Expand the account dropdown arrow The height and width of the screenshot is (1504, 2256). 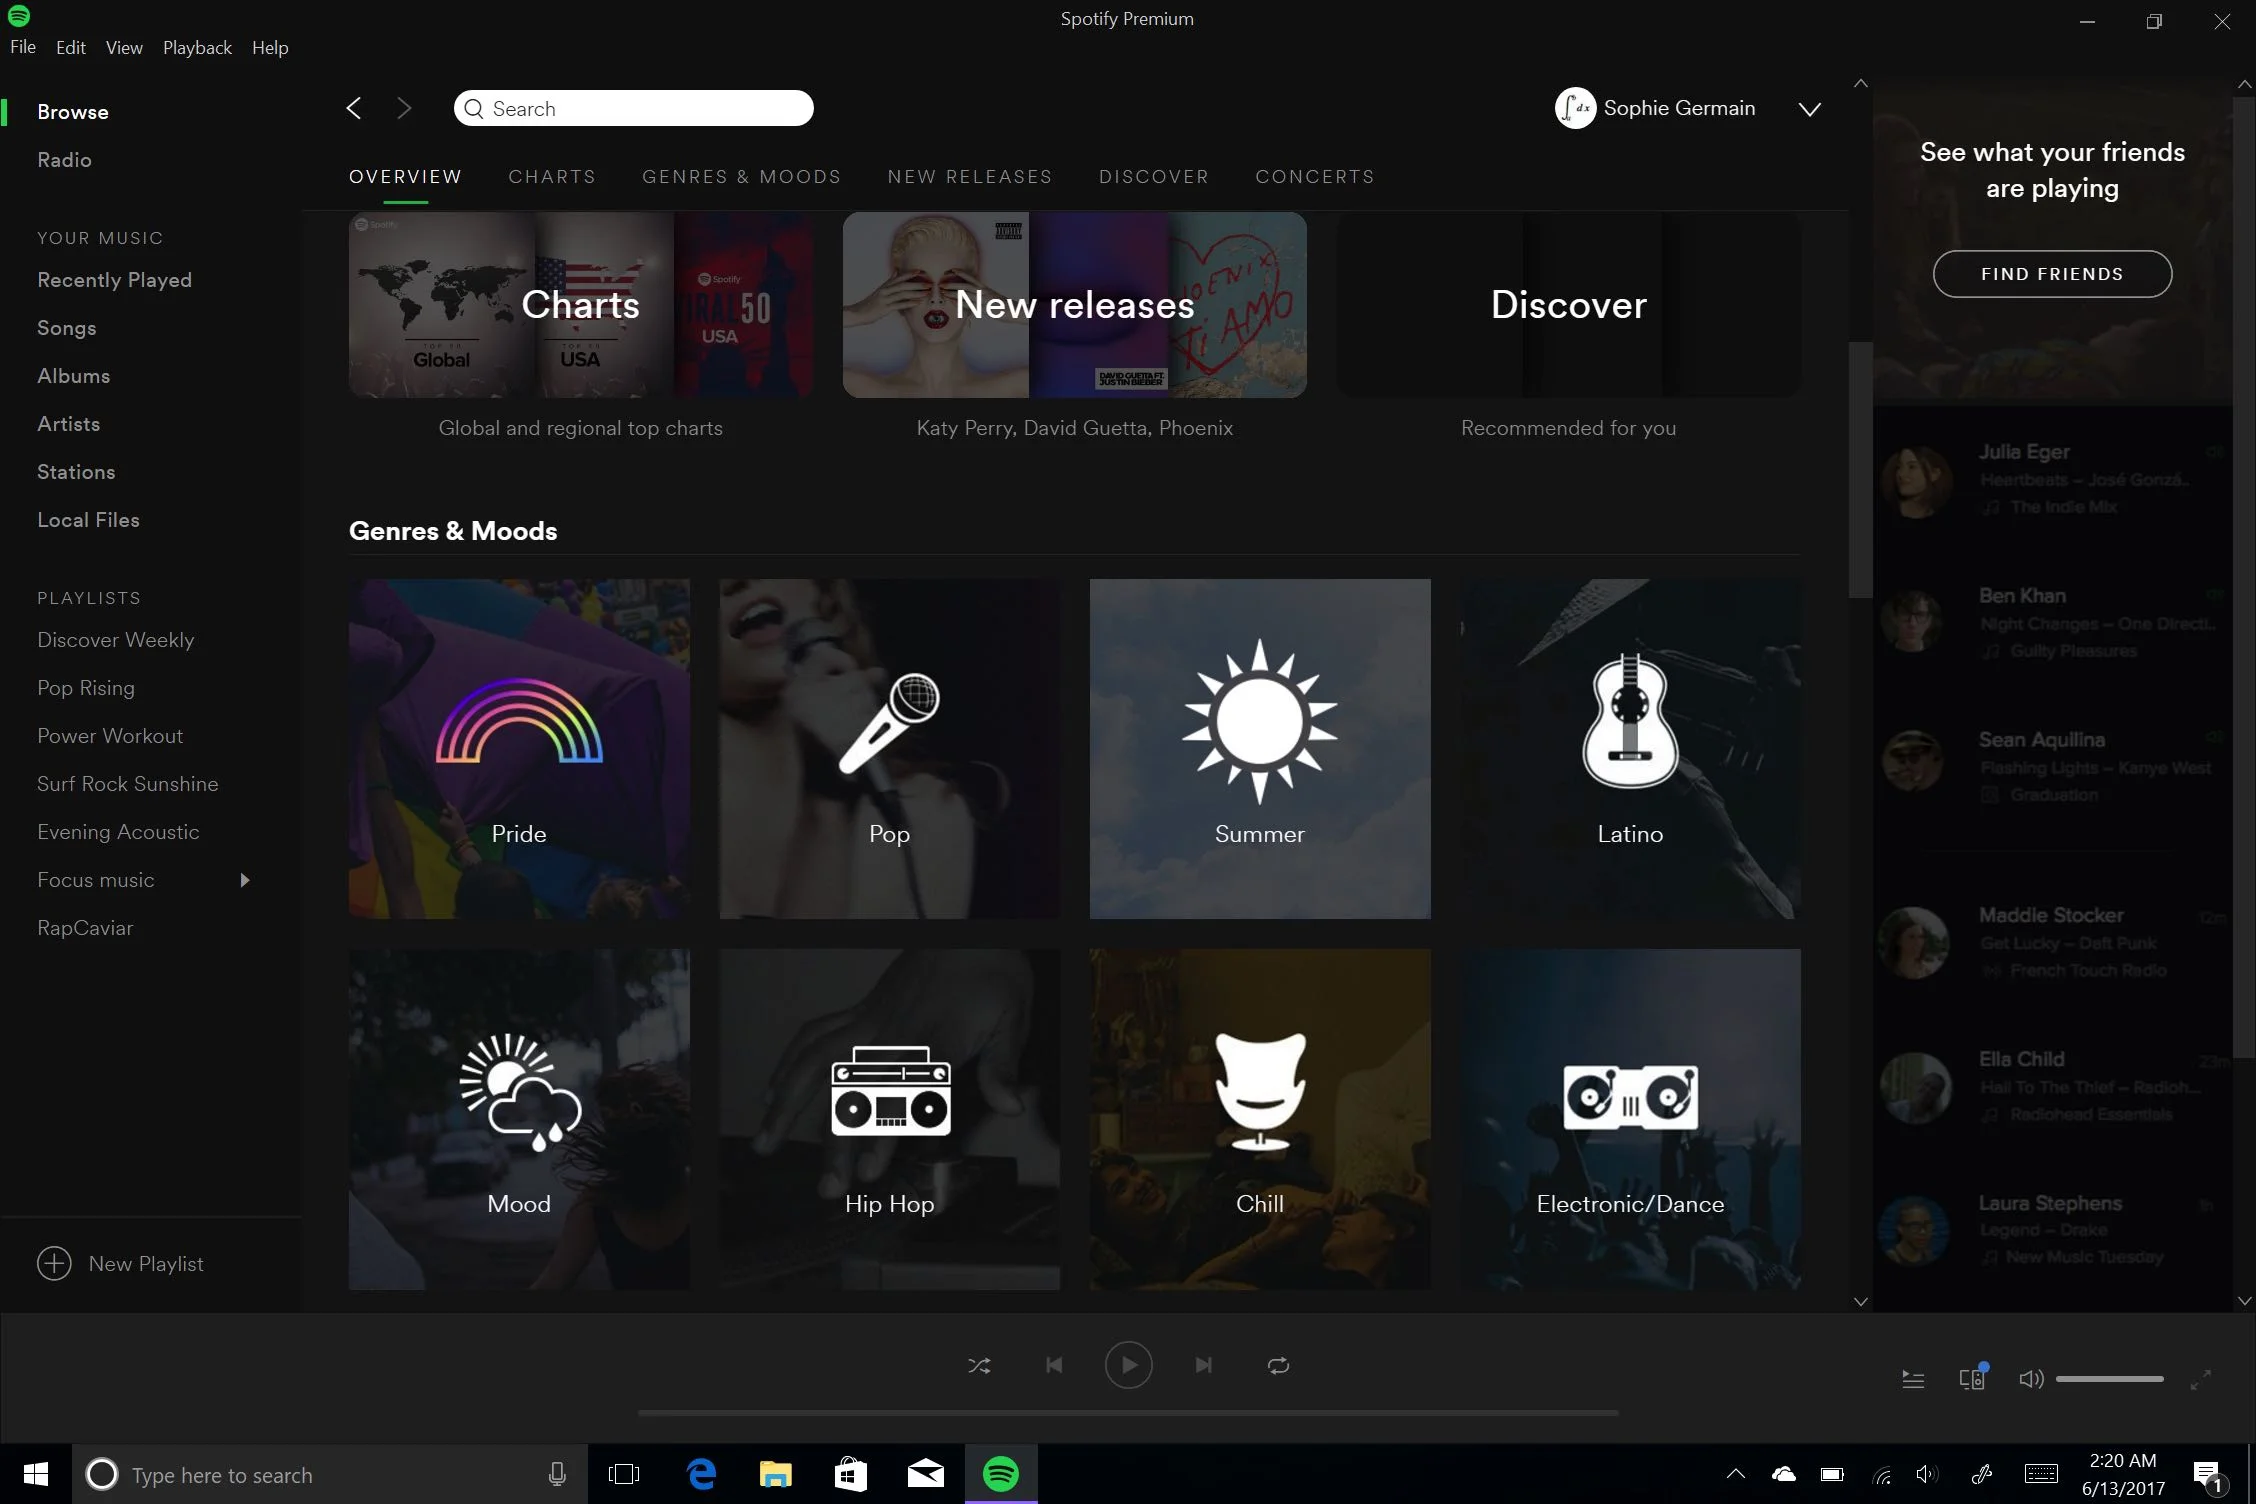[1810, 109]
